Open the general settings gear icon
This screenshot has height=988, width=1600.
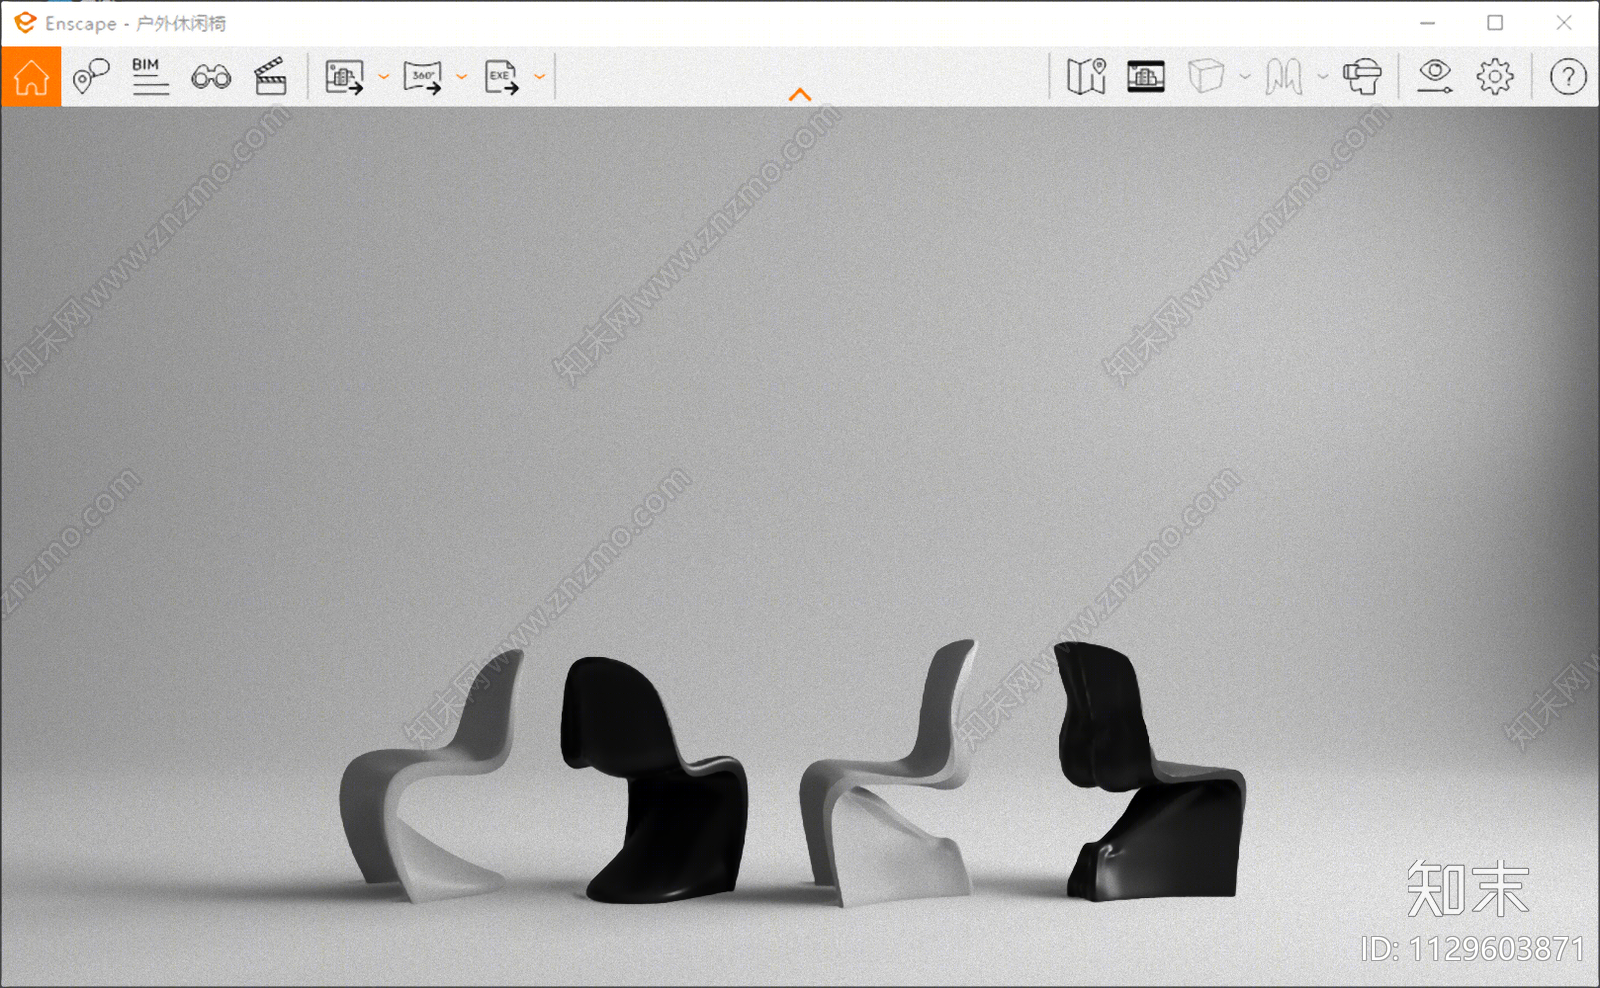coord(1495,76)
